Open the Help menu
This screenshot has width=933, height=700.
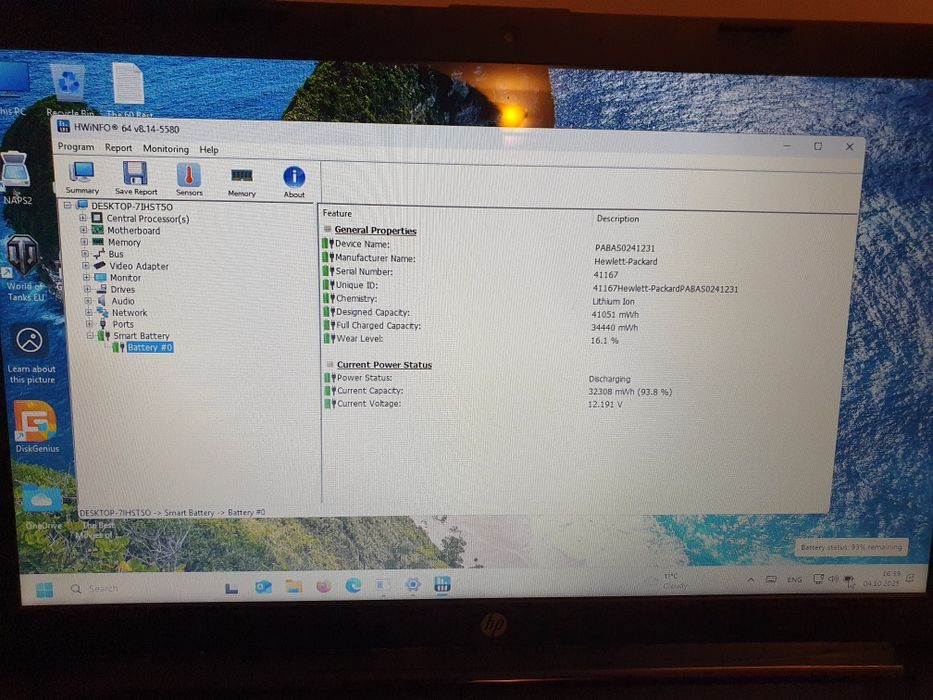coord(209,149)
